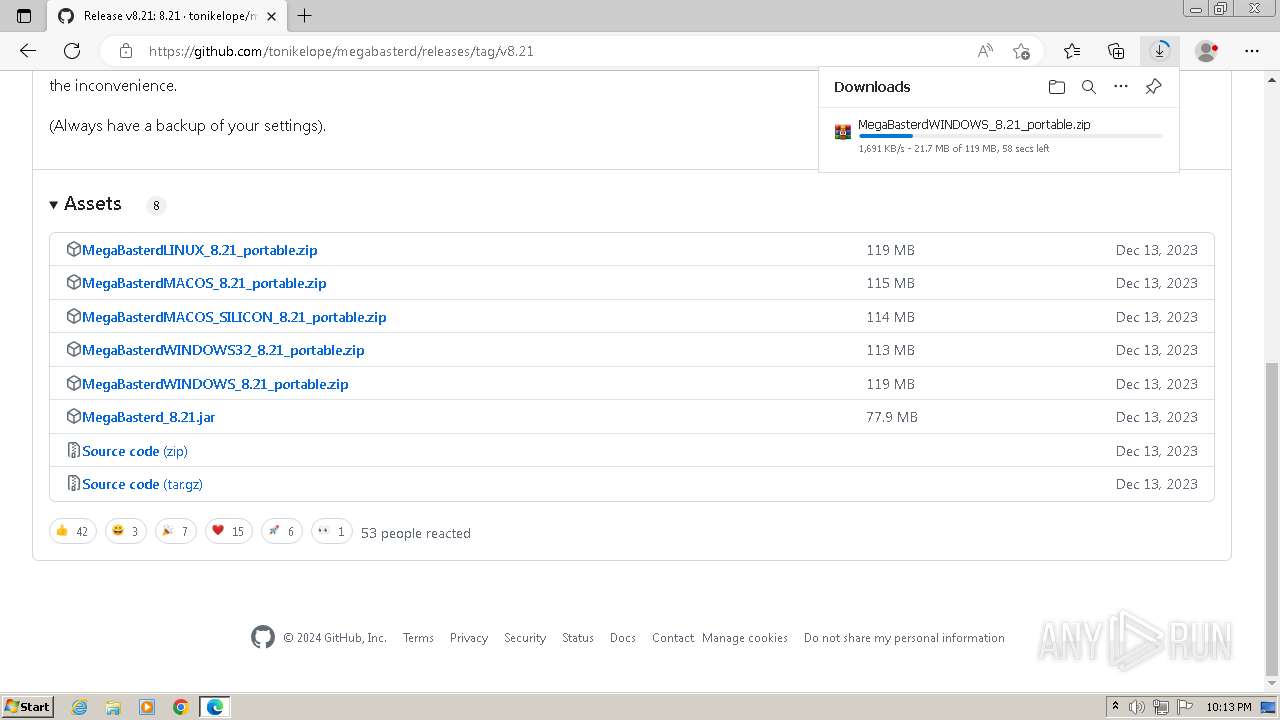Screen dimensions: 1280x720
Task: Open Status footer link
Action: click(578, 638)
